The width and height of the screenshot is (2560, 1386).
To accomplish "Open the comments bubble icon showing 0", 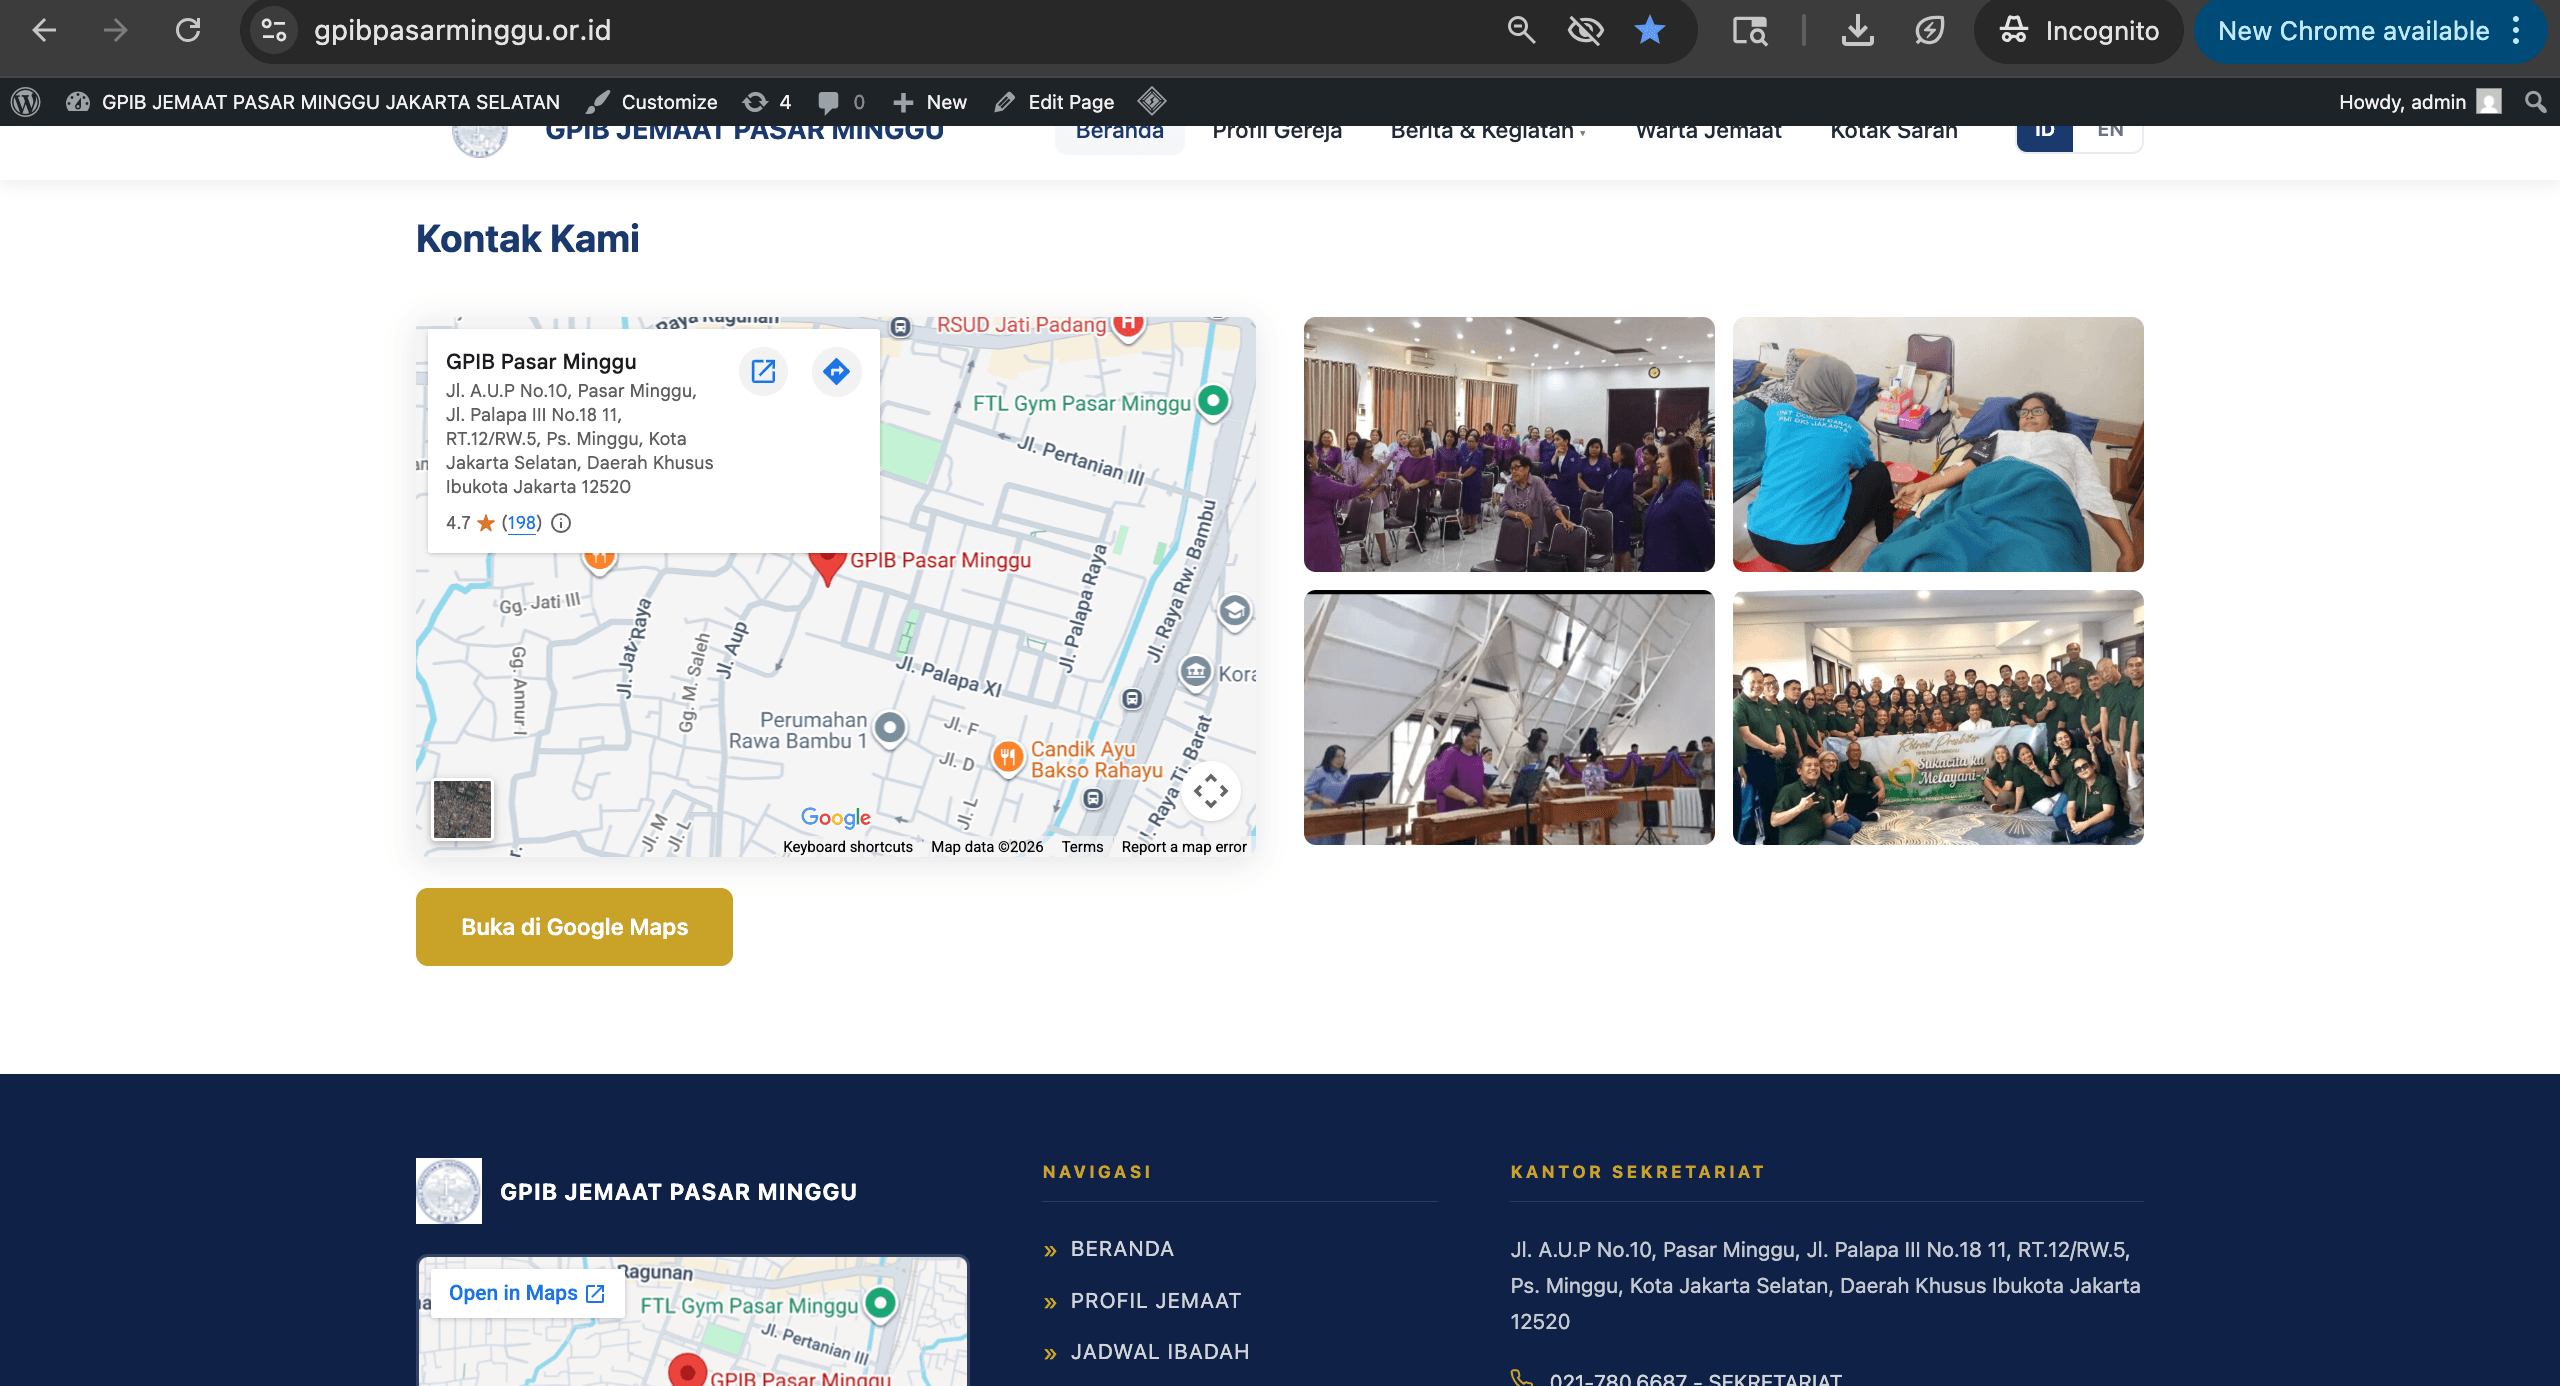I will coord(841,102).
